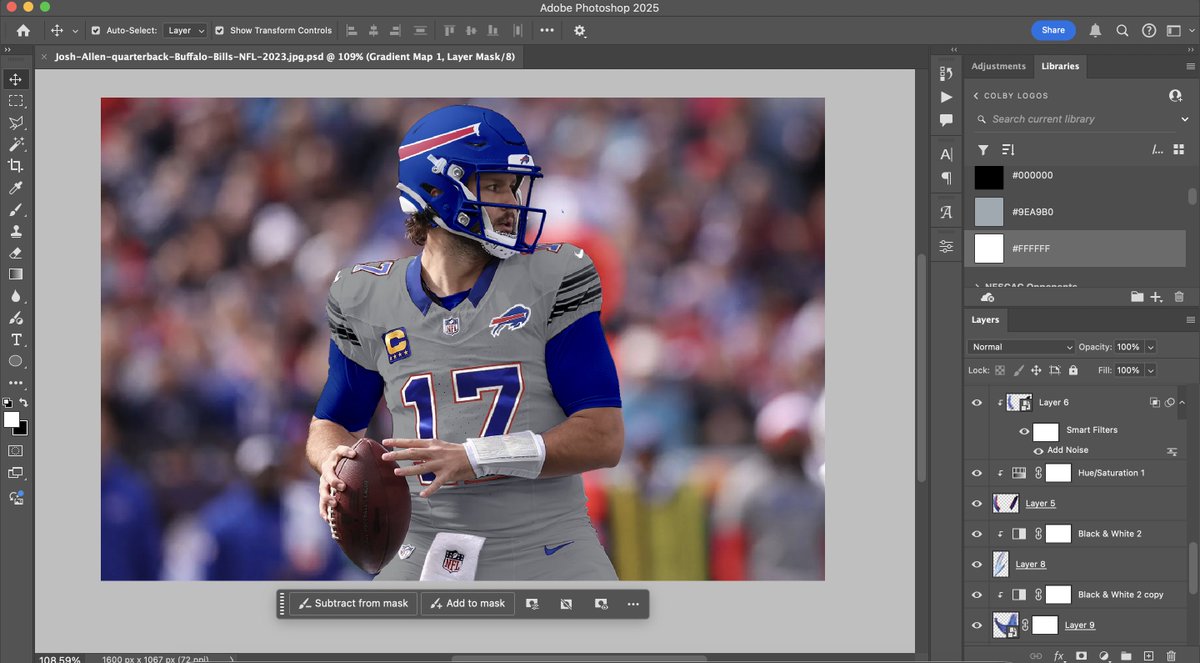Click Add to mask button
This screenshot has height=663, width=1200.
pos(467,604)
